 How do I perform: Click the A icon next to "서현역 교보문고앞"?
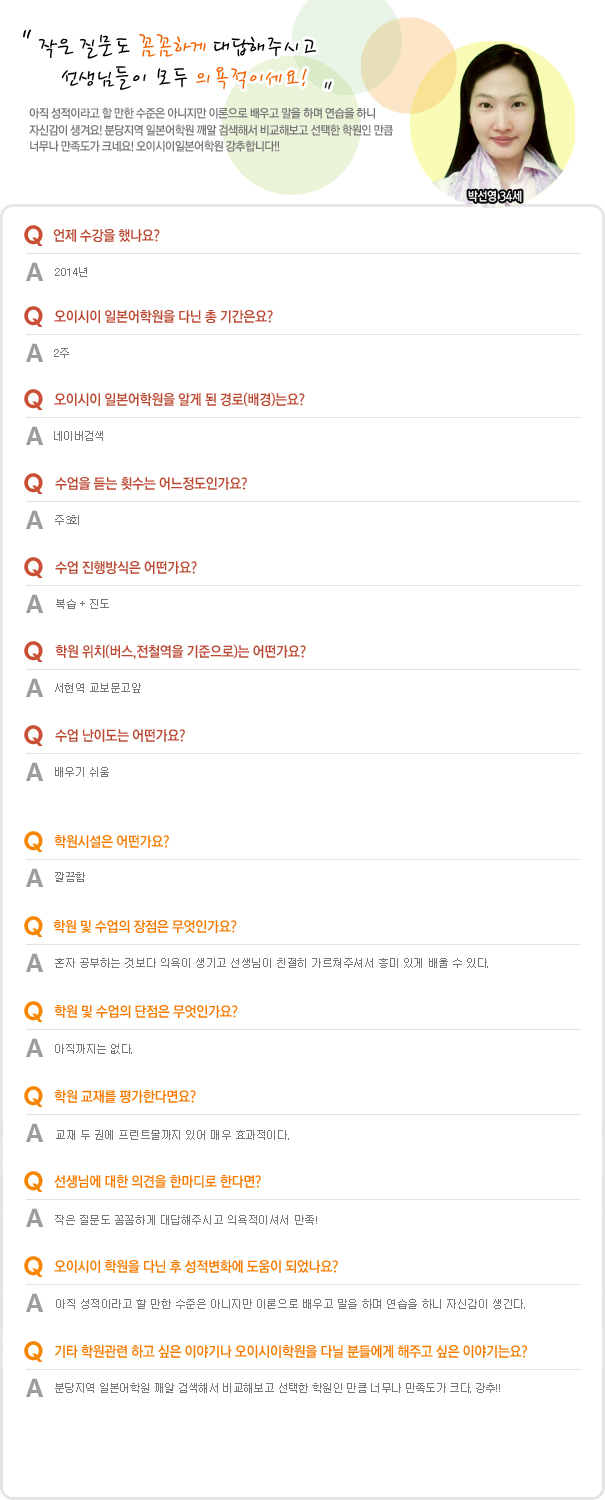coord(34,688)
